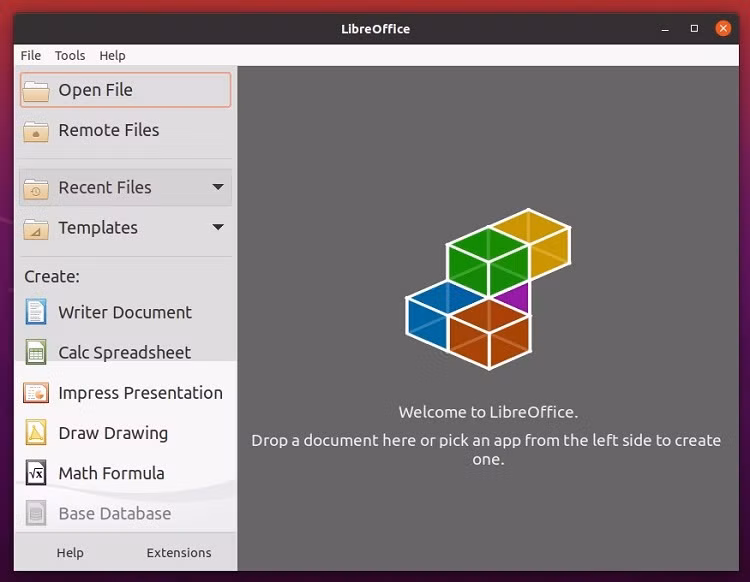Click the Base Database icon
This screenshot has height=582, width=750.
36,513
